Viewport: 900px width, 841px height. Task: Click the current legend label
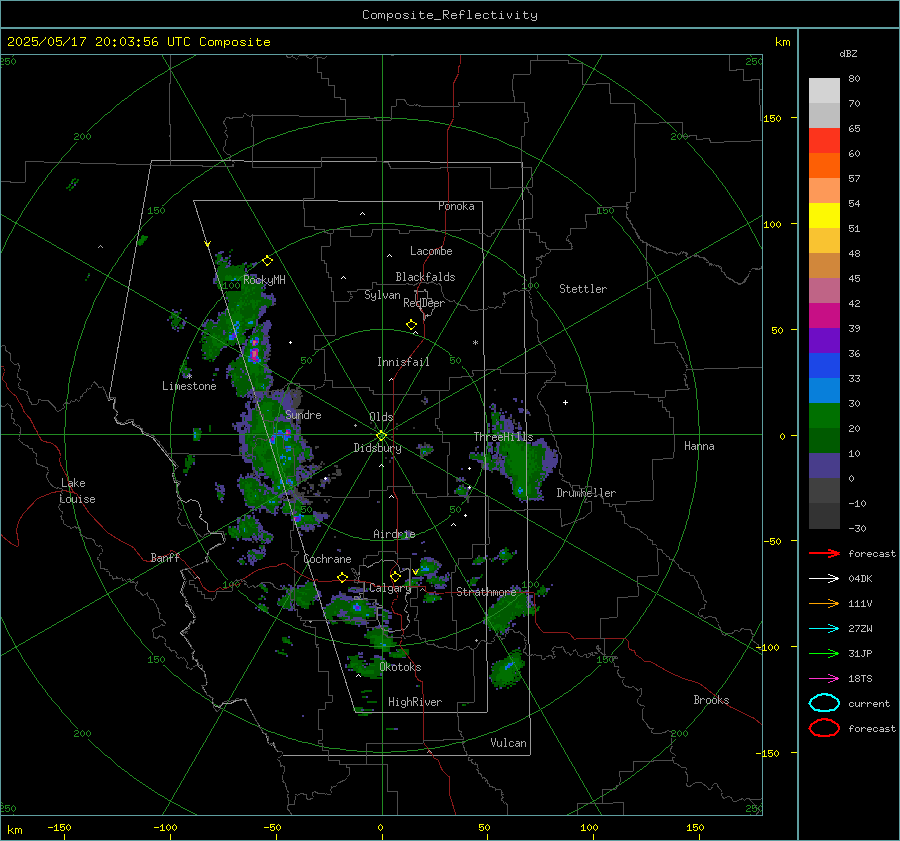click(x=869, y=703)
